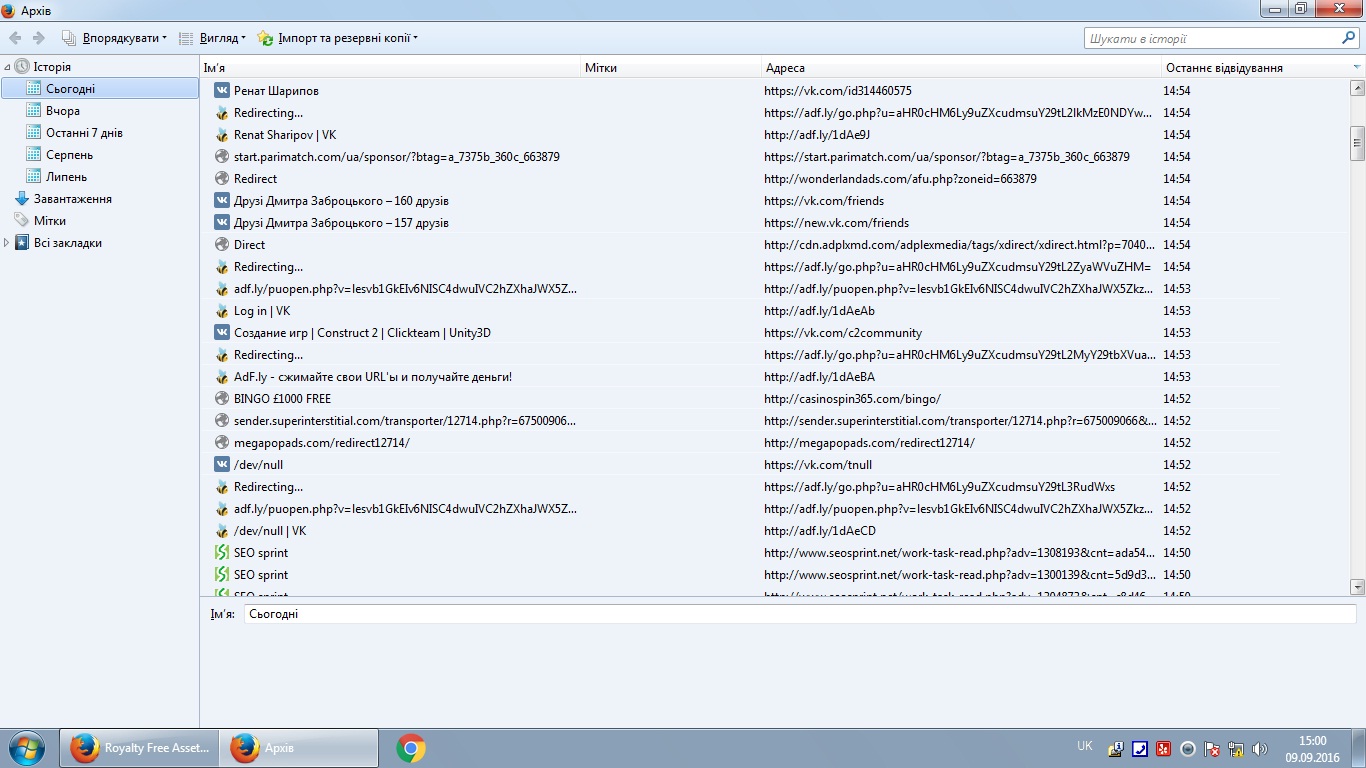Screen dimensions: 1366x768
Task: Click the address https://vk.com/tnull
Action: coord(818,464)
